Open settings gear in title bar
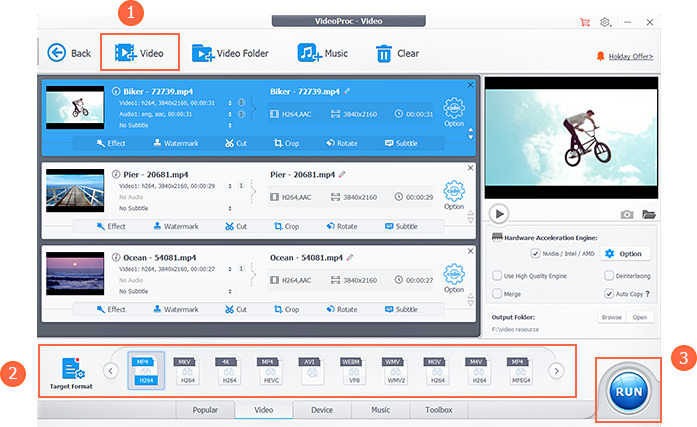 pos(605,22)
